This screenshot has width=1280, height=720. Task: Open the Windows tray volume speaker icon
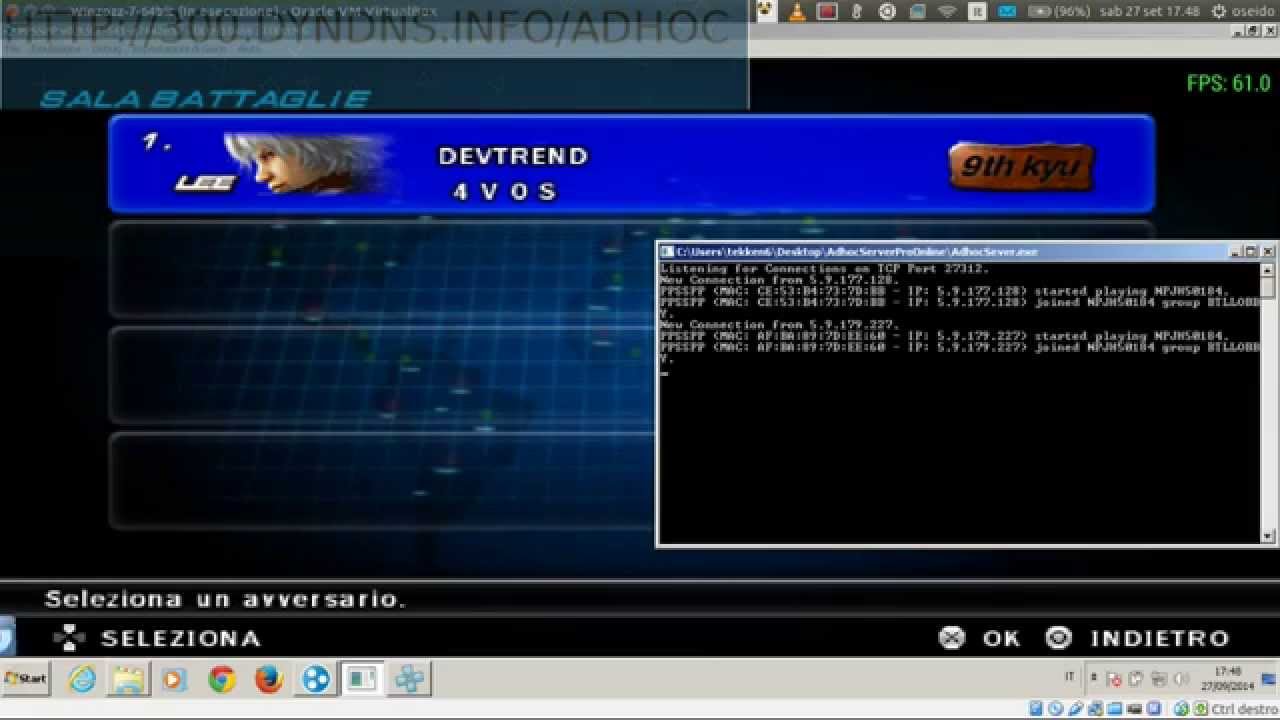(x=1181, y=679)
